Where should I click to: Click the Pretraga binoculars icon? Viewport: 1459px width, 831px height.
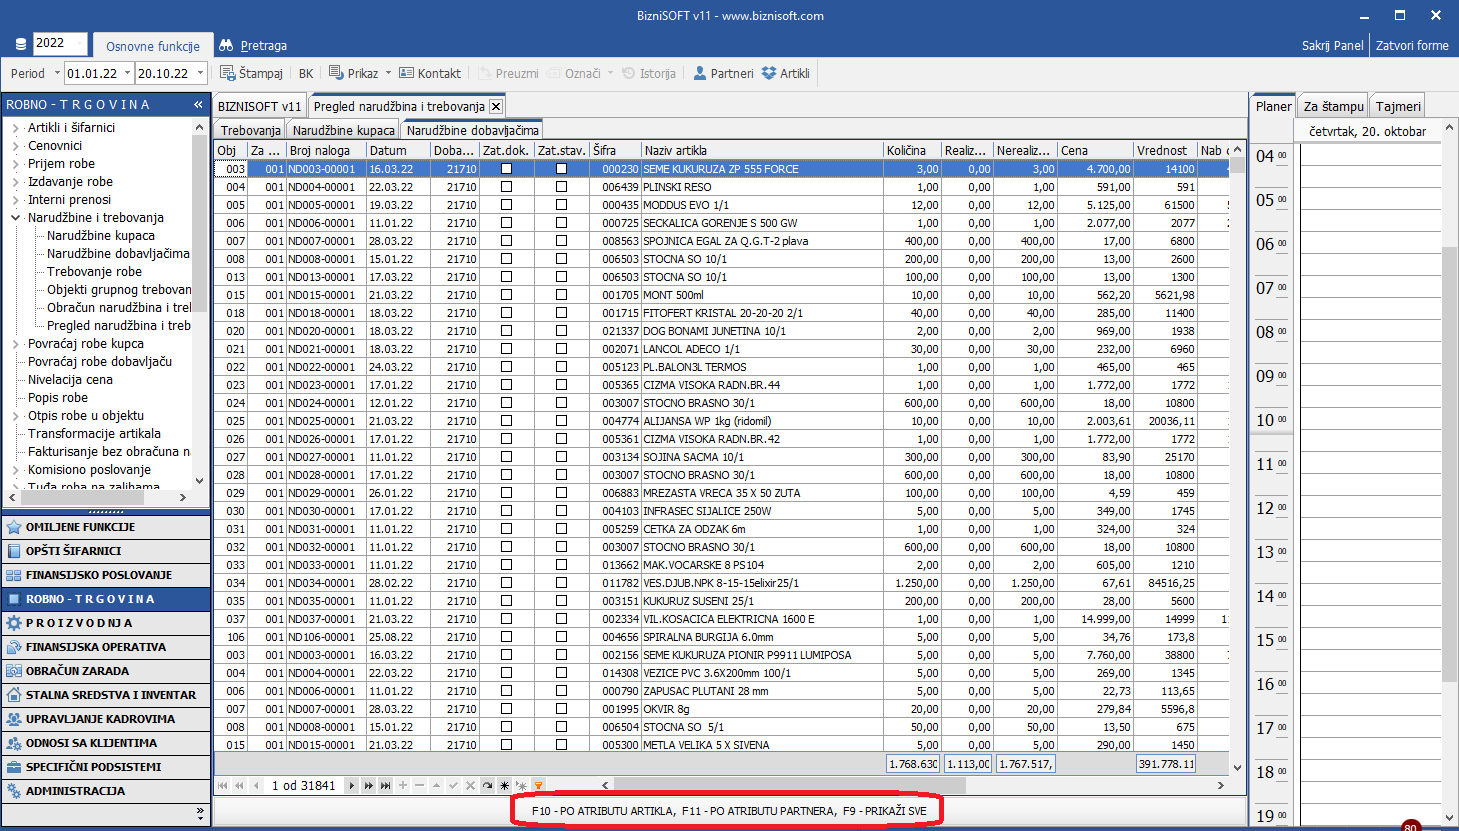point(226,45)
